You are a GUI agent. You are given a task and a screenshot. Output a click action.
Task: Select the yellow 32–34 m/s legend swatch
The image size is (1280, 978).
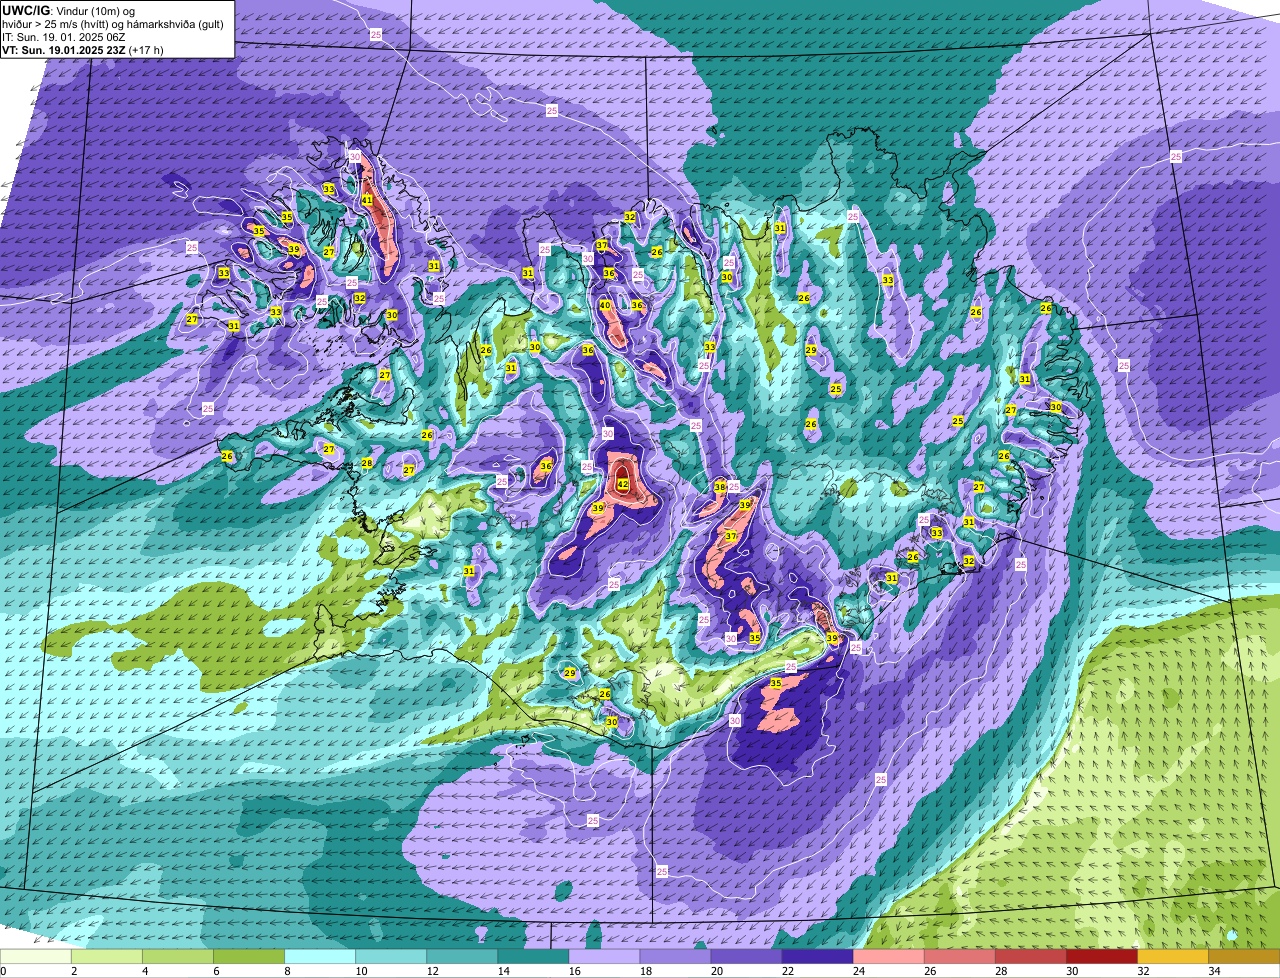(x=1172, y=957)
